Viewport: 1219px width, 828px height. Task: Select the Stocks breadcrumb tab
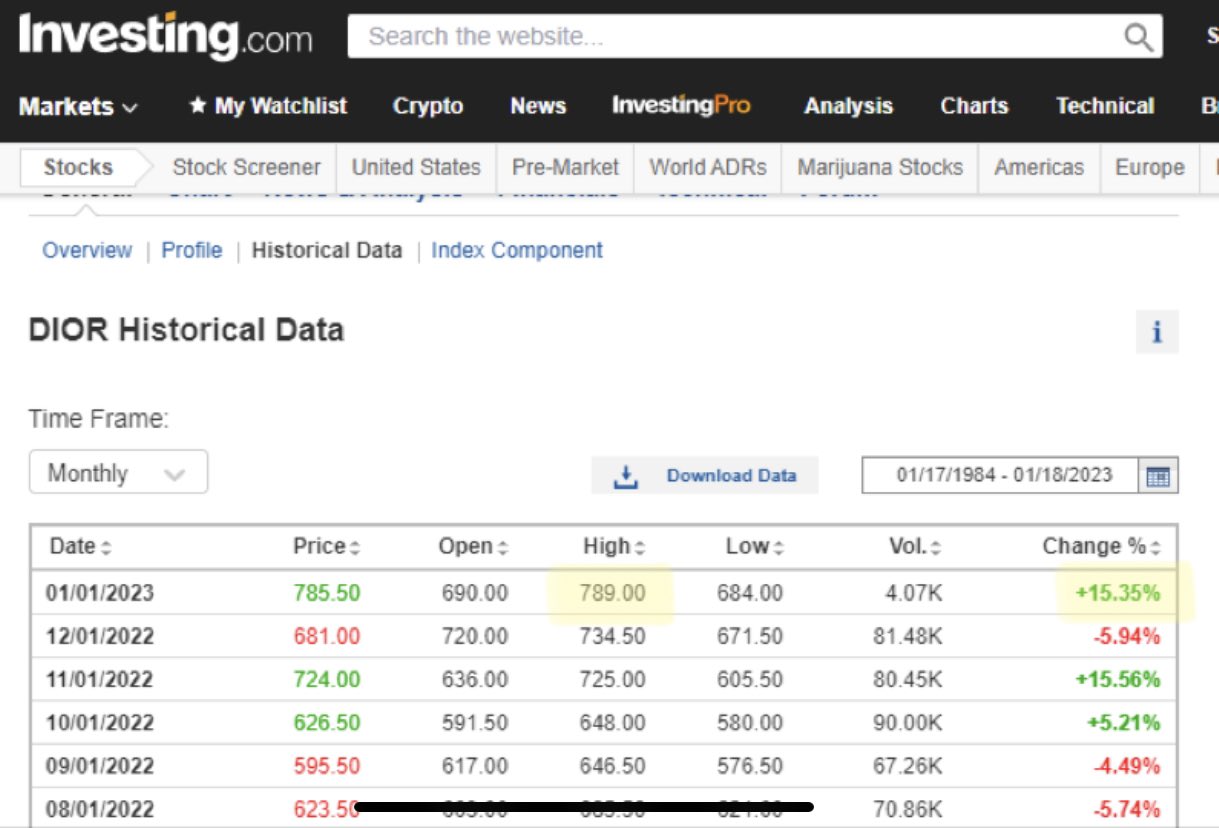(78, 167)
